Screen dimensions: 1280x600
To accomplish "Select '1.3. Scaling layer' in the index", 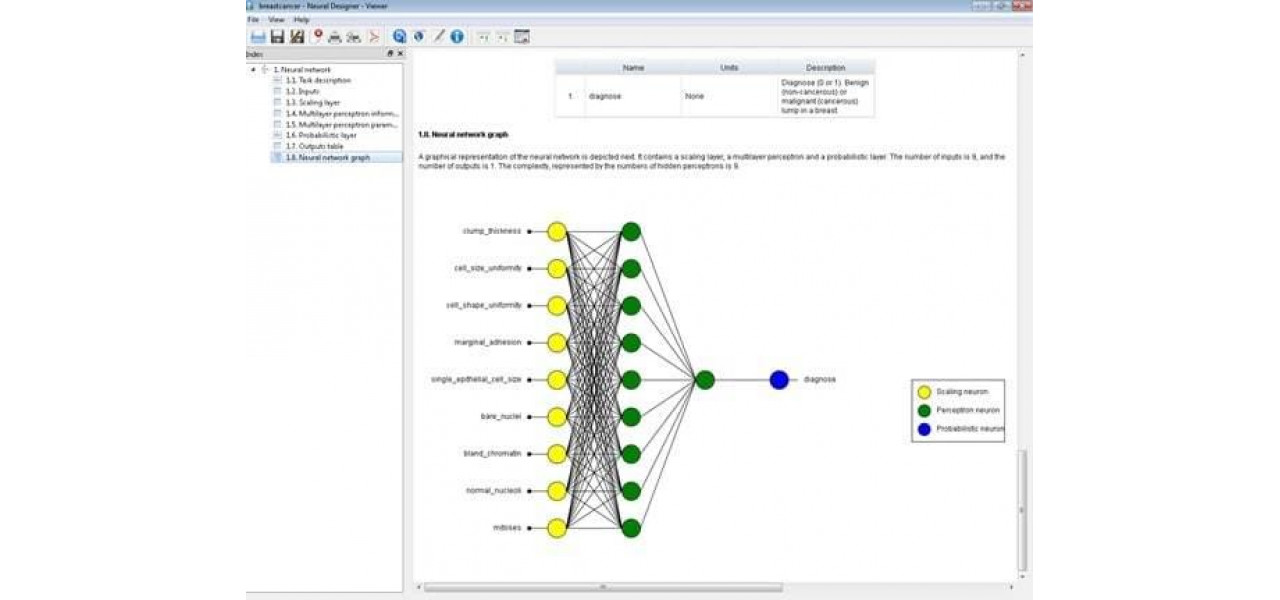I will pos(313,102).
